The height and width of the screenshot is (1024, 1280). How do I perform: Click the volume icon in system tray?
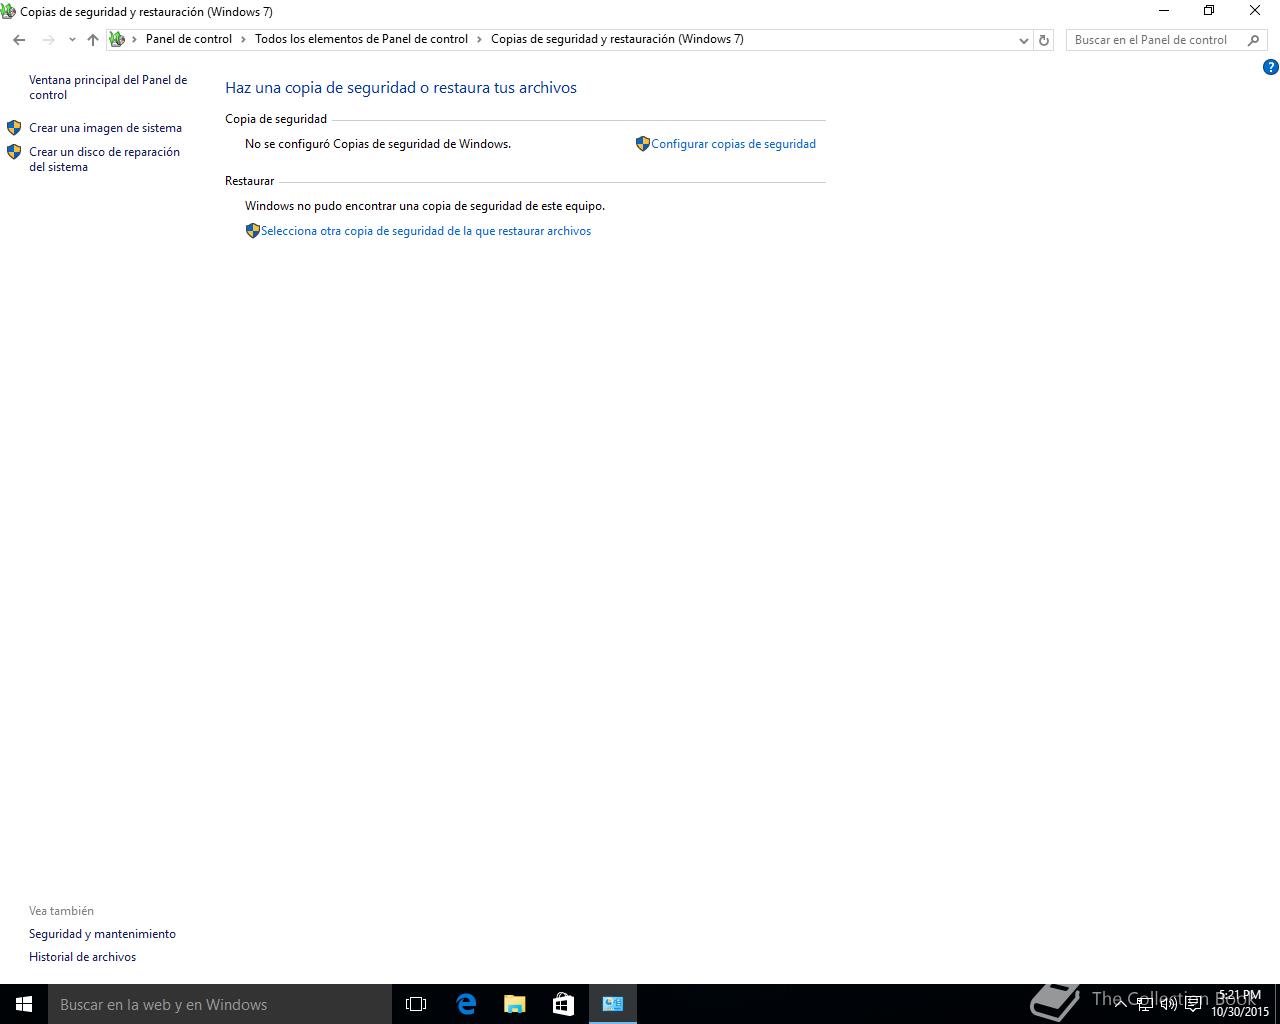point(1169,1004)
